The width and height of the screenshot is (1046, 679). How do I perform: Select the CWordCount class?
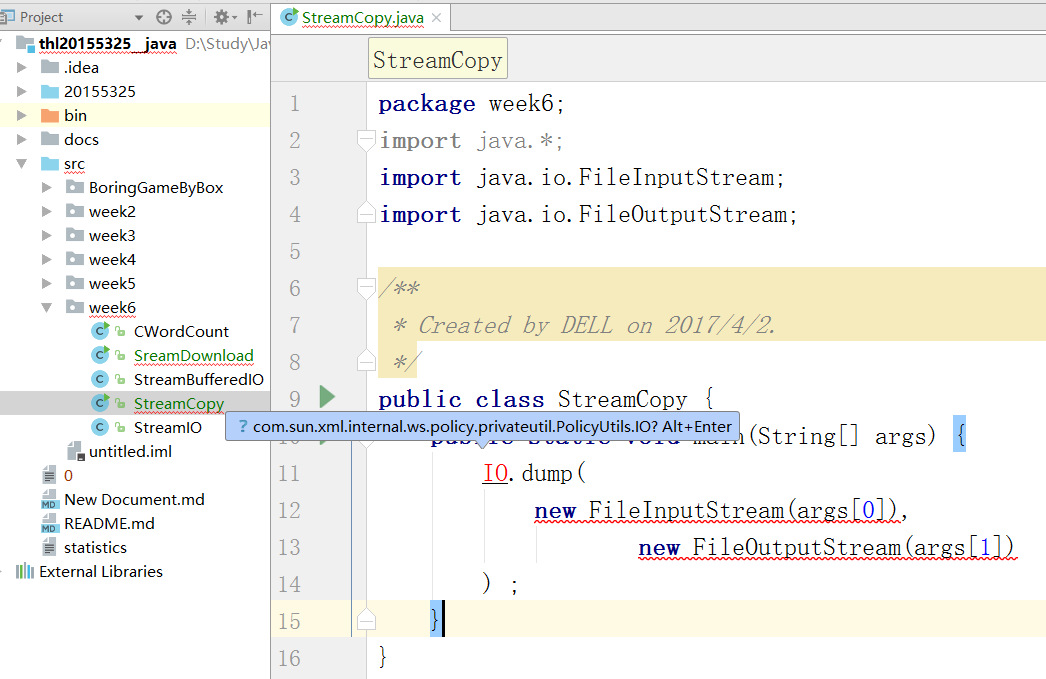click(181, 331)
